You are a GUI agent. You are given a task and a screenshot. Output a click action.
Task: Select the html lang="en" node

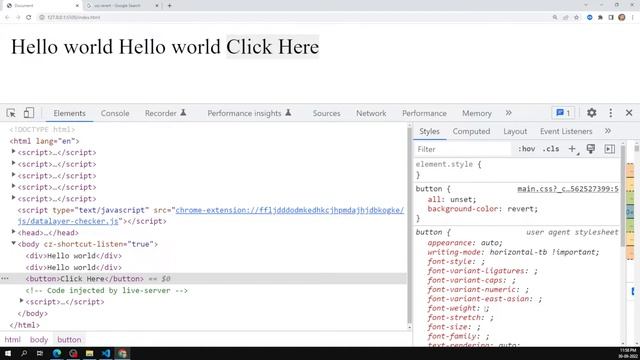click(44, 141)
